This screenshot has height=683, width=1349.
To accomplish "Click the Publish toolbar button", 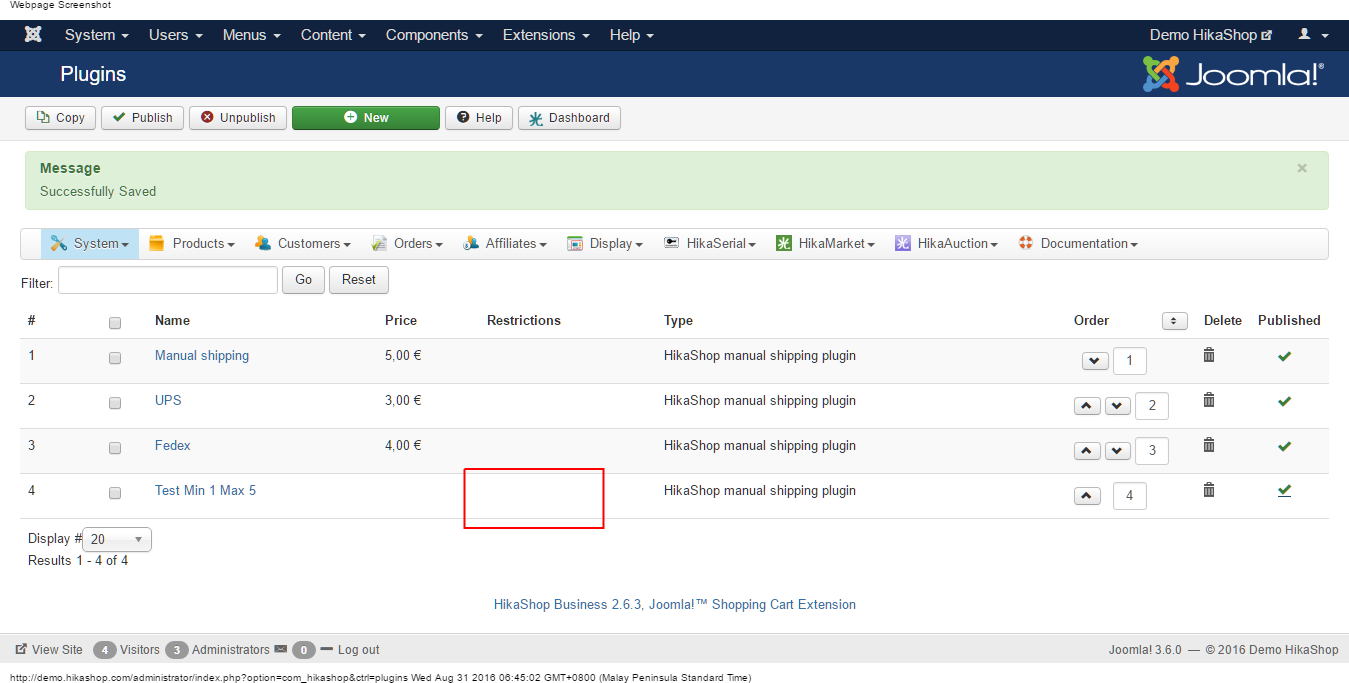I will 142,118.
